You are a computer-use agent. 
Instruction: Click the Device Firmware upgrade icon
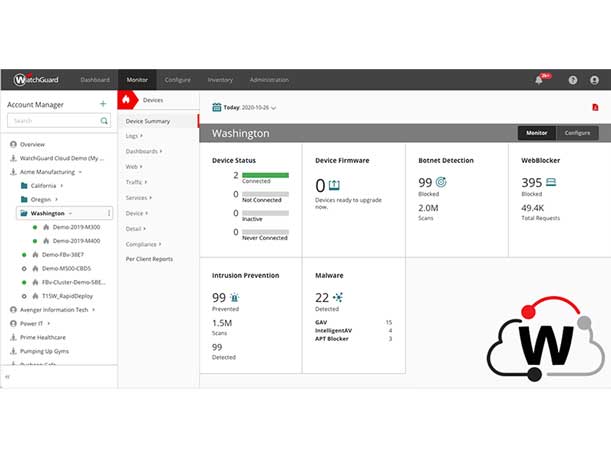(x=334, y=185)
